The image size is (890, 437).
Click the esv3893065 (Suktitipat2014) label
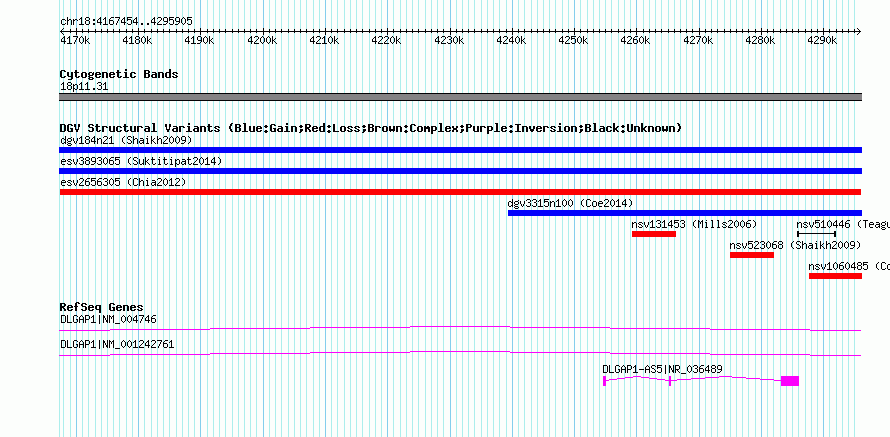(x=141, y=161)
